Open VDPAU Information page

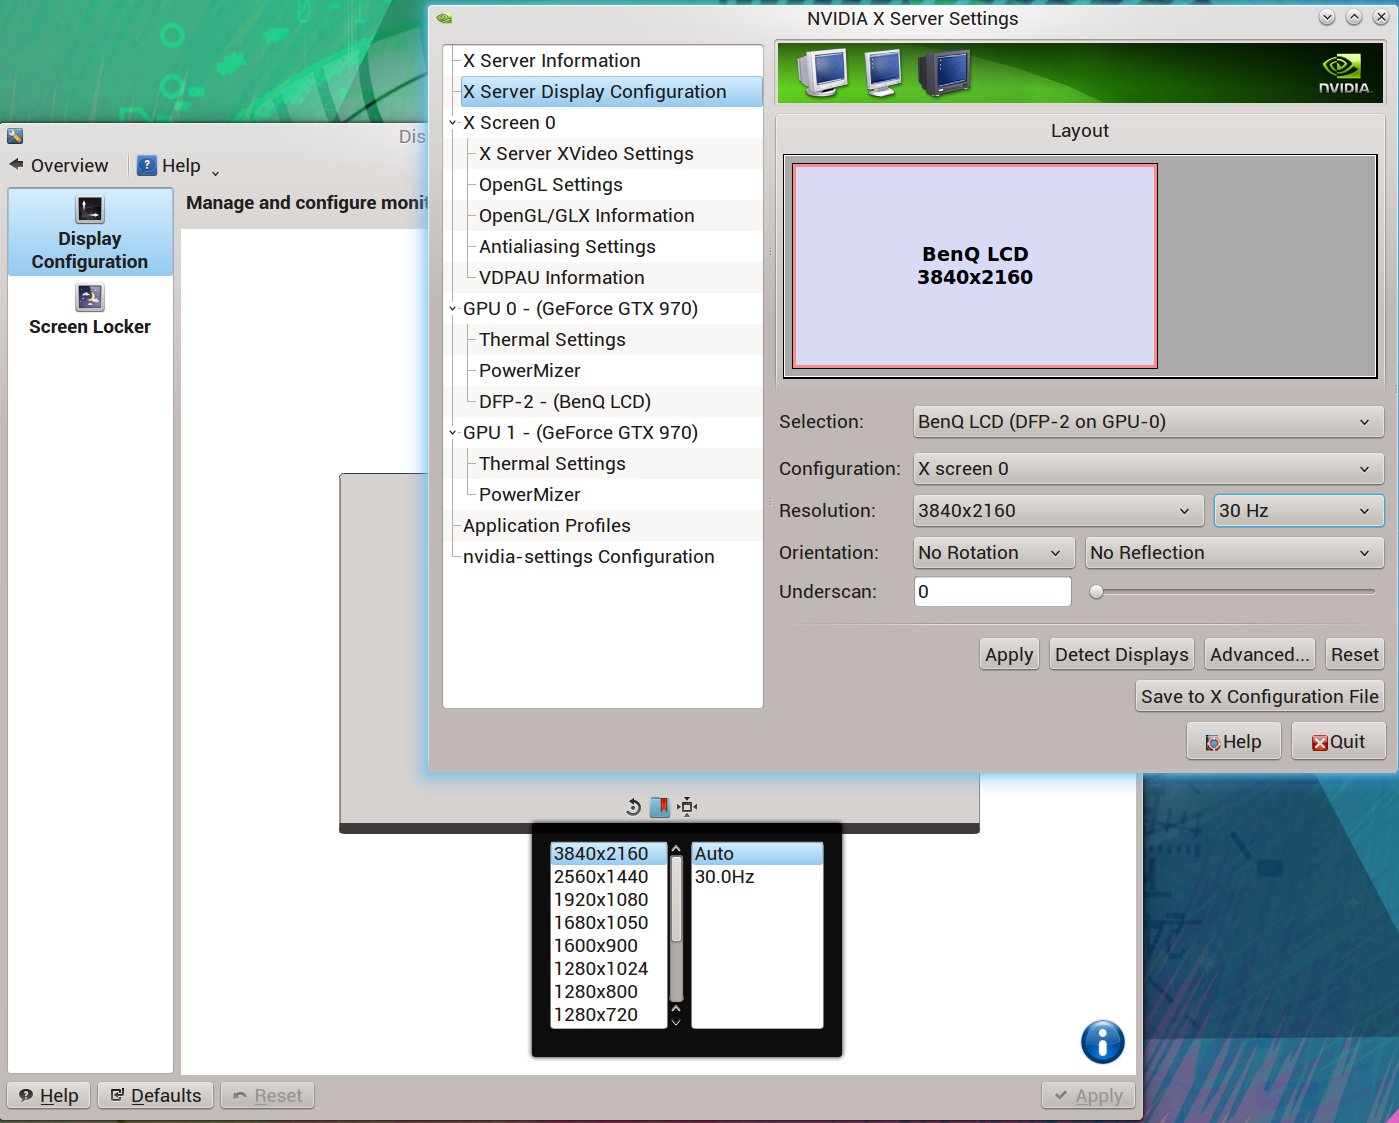561,278
